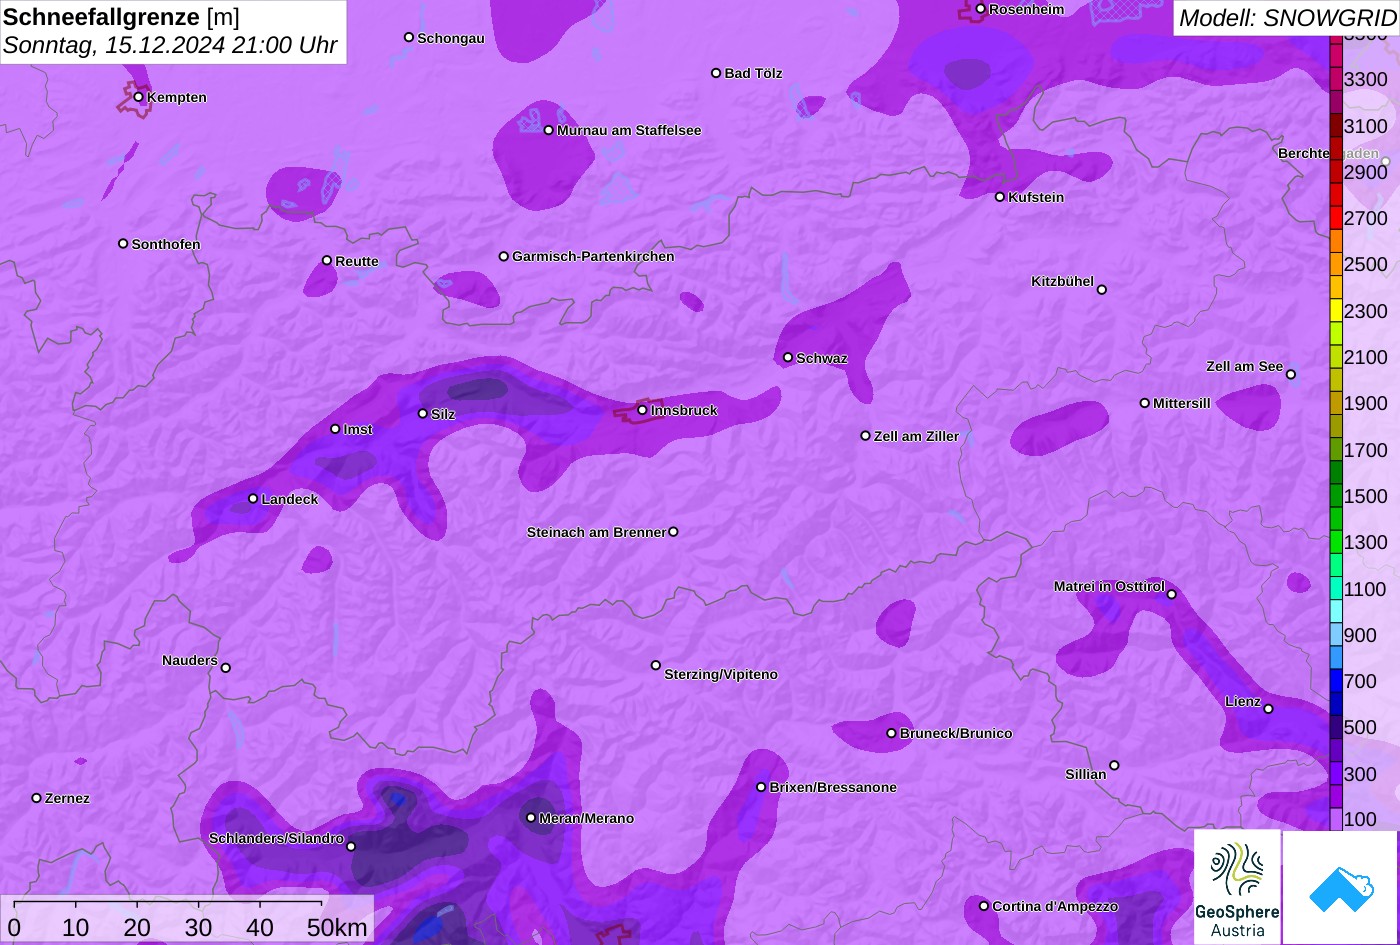Click the date Sonntag, 15.12.2024 21:00 Uhr
1400x945 pixels.
pyautogui.click(x=170, y=45)
